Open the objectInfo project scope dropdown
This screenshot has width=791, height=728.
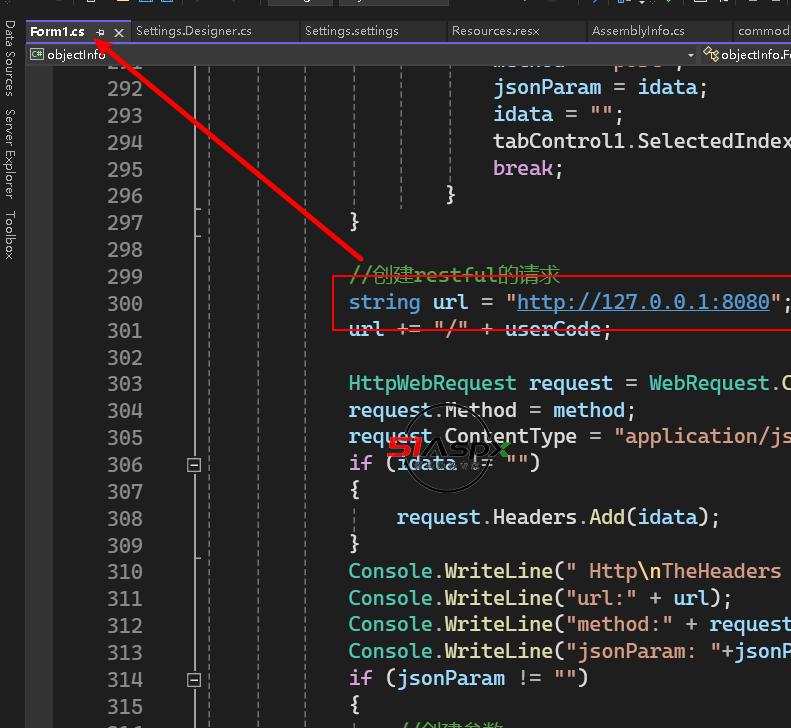point(690,55)
